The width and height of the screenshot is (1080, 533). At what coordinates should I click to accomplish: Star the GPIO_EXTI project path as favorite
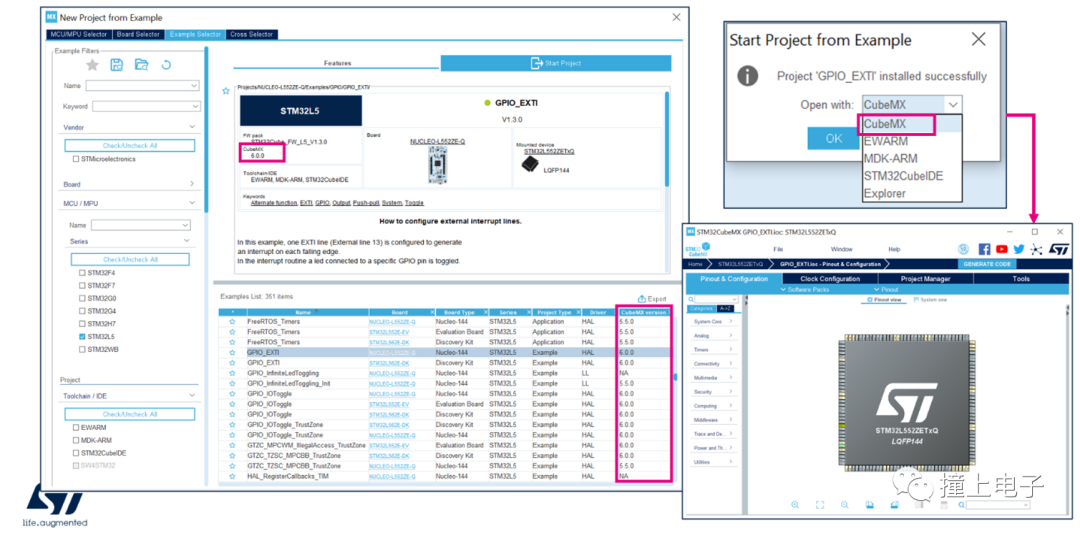pos(225,91)
